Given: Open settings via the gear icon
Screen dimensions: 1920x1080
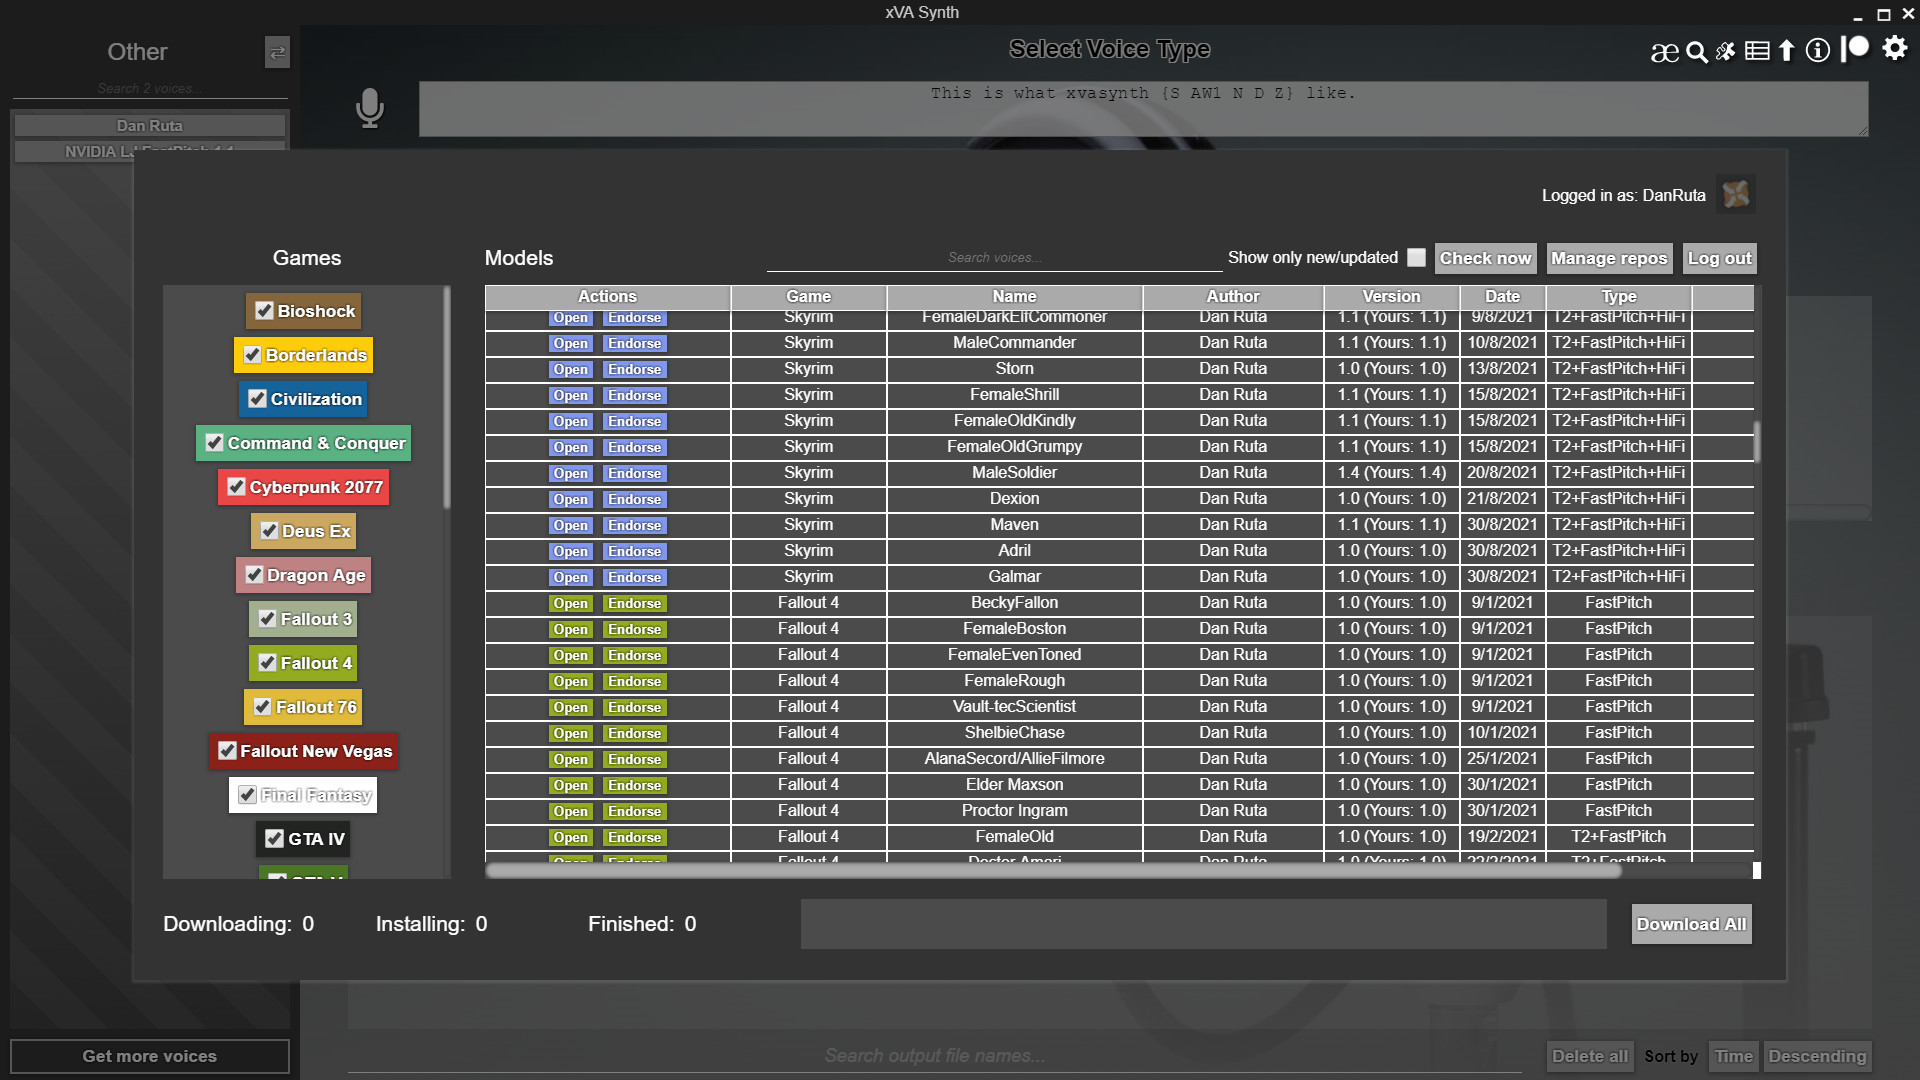Looking at the screenshot, I should 1895,50.
